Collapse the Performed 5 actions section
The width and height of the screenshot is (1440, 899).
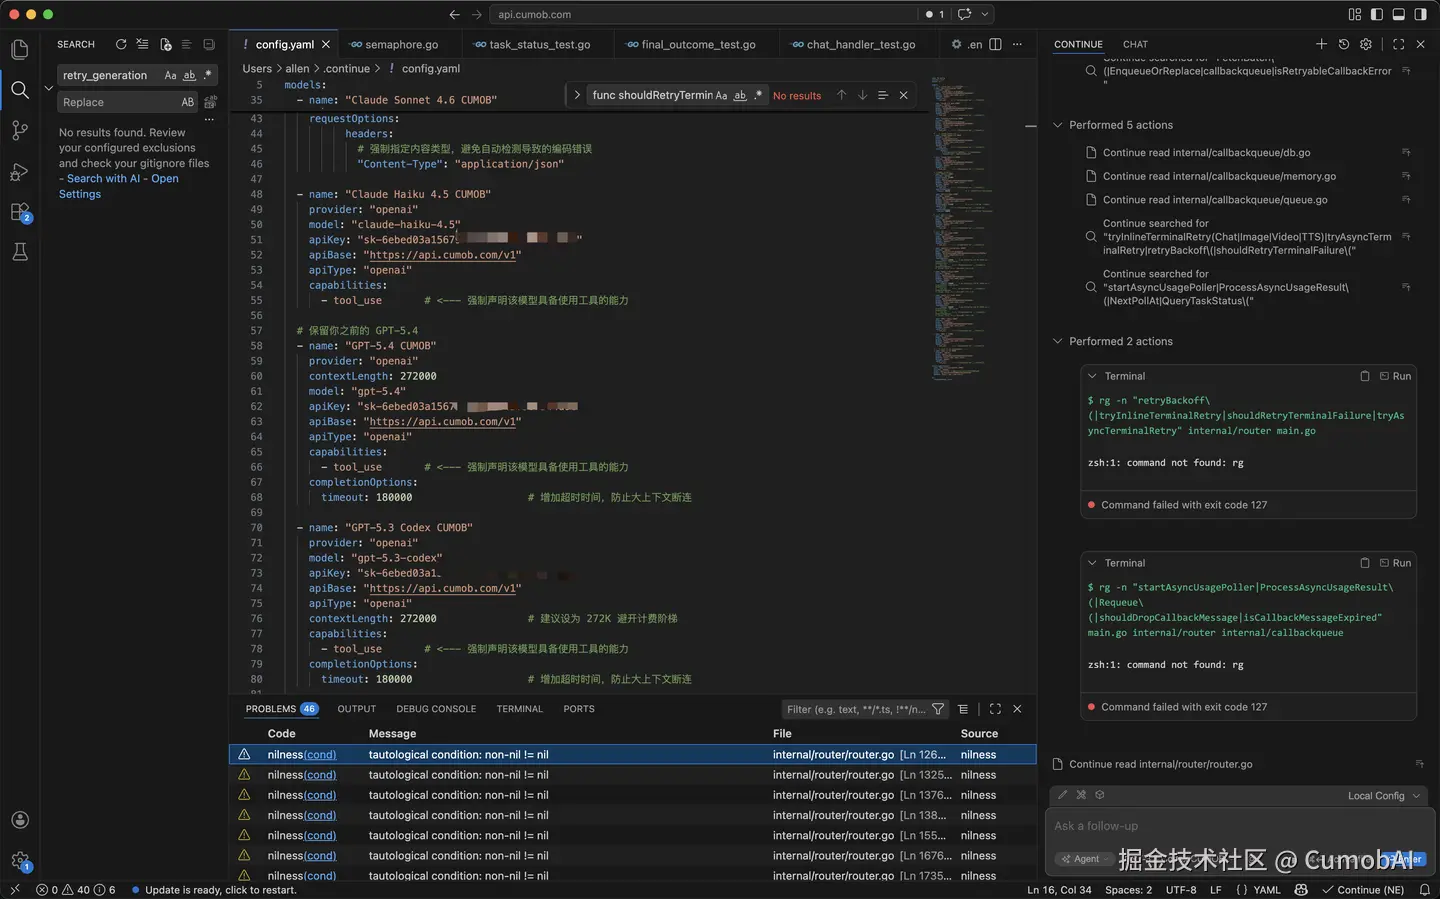point(1058,125)
